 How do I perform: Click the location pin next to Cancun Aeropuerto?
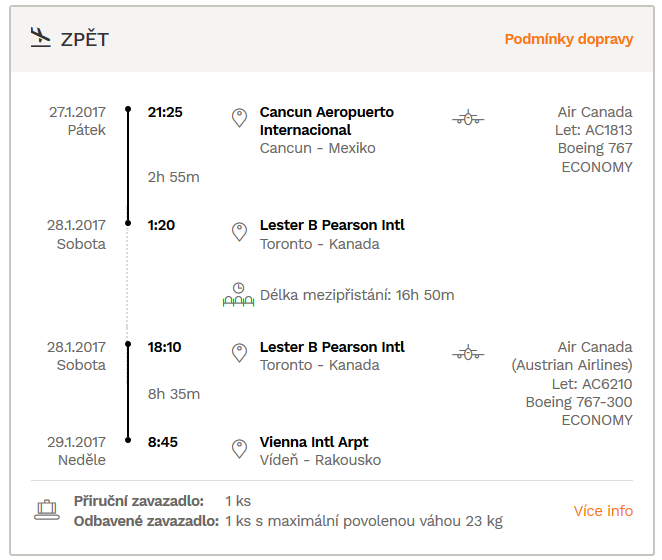click(239, 118)
